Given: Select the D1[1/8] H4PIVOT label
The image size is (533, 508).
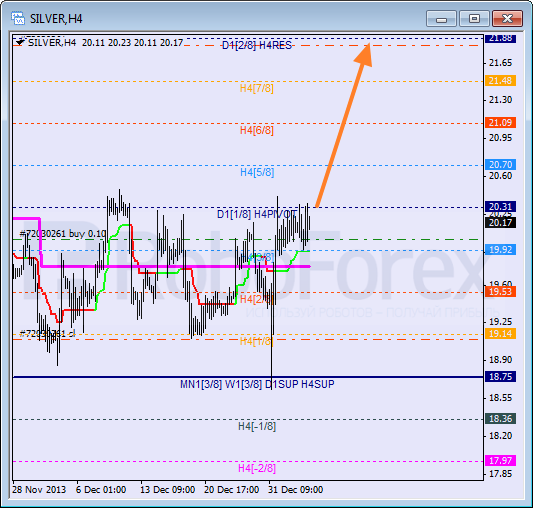Looking at the screenshot, I should click(257, 214).
